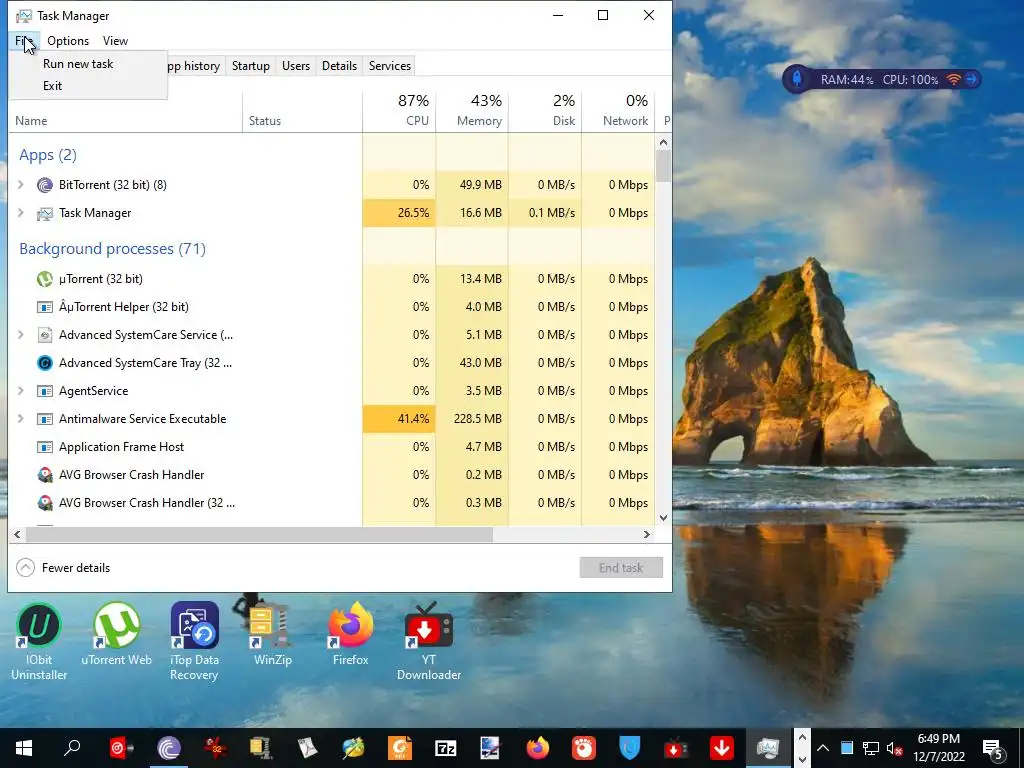
Task: Sort processes by Network column
Action: point(618,110)
